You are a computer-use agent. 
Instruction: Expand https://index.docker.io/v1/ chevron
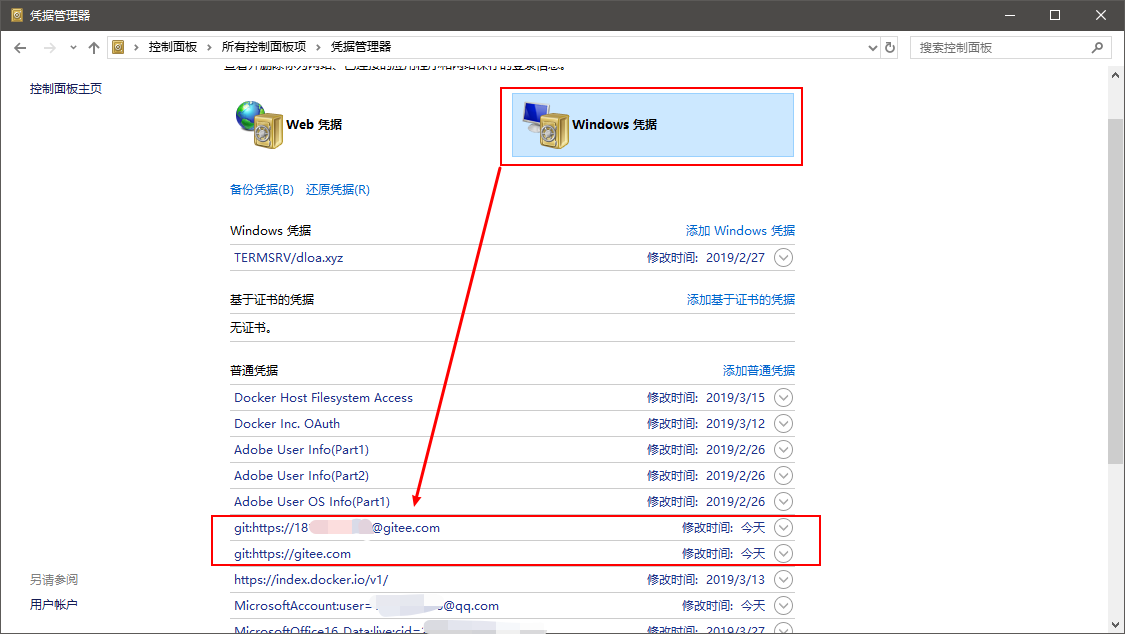783,579
